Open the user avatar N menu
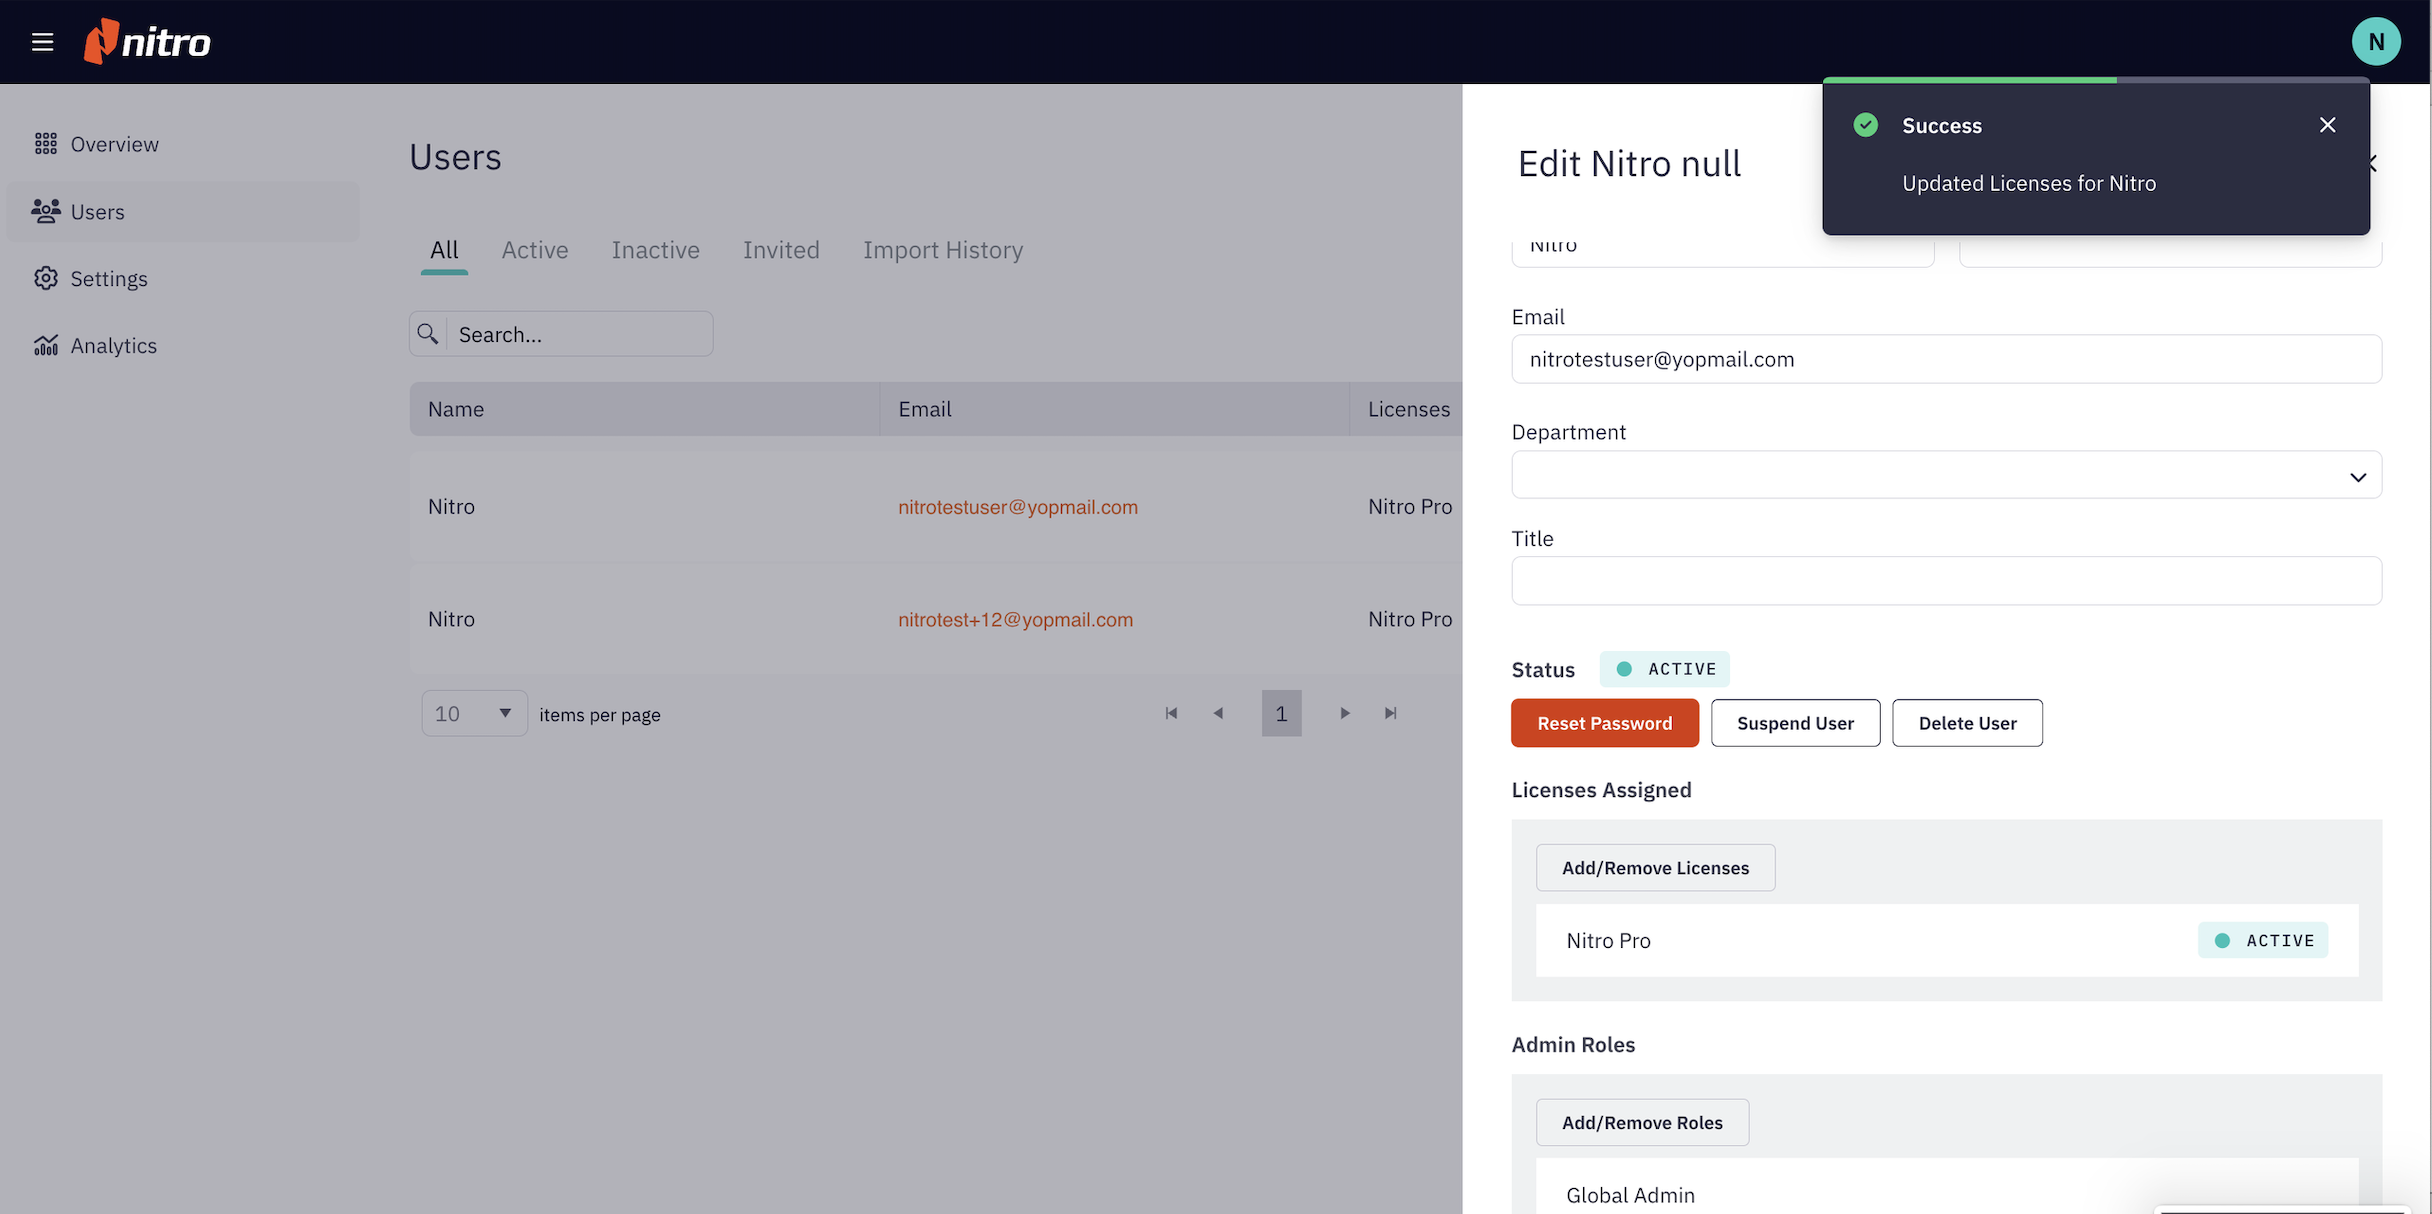Image resolution: width=2432 pixels, height=1214 pixels. pos(2376,42)
